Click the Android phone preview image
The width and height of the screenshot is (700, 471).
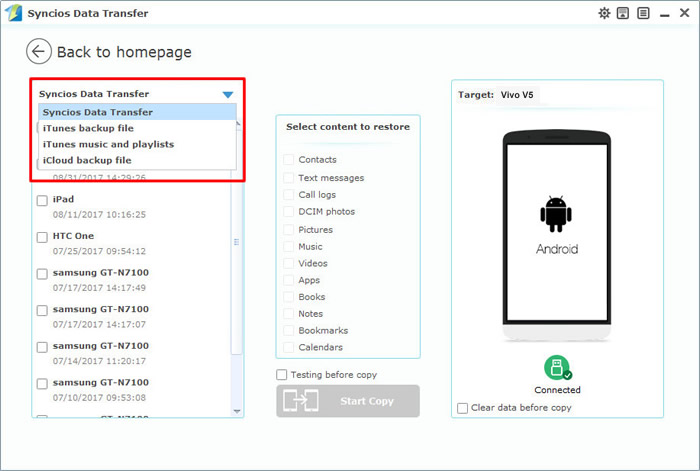(557, 236)
